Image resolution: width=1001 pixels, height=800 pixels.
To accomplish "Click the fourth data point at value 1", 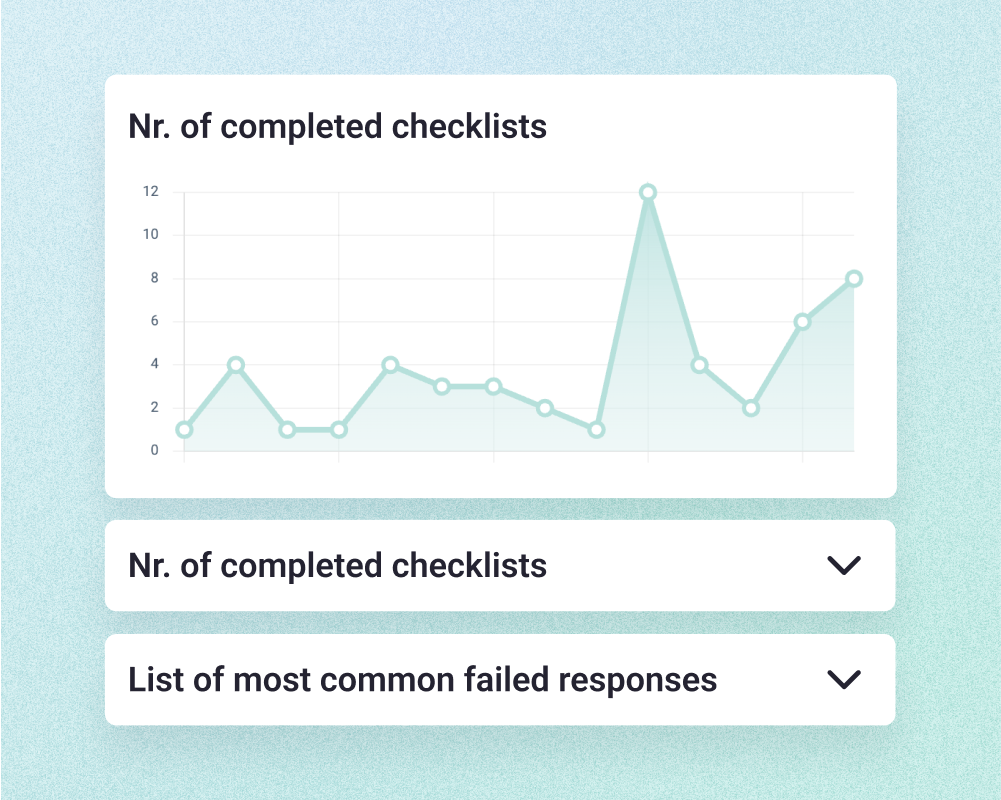I will 339,430.
